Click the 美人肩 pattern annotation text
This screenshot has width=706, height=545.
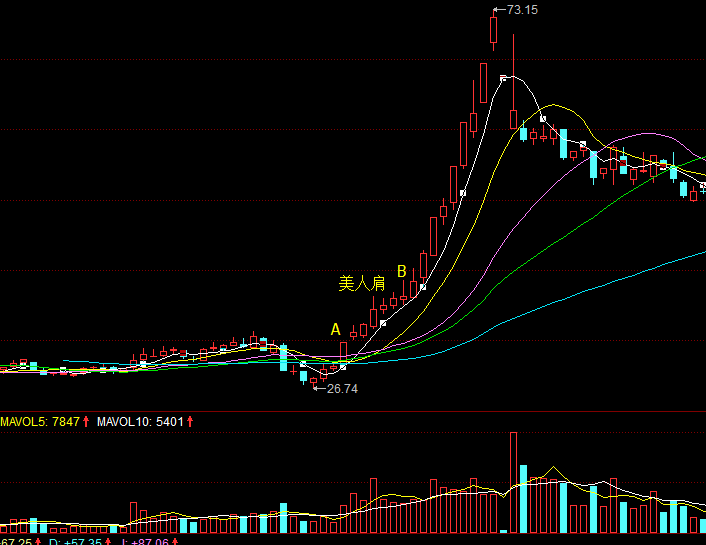tap(362, 284)
